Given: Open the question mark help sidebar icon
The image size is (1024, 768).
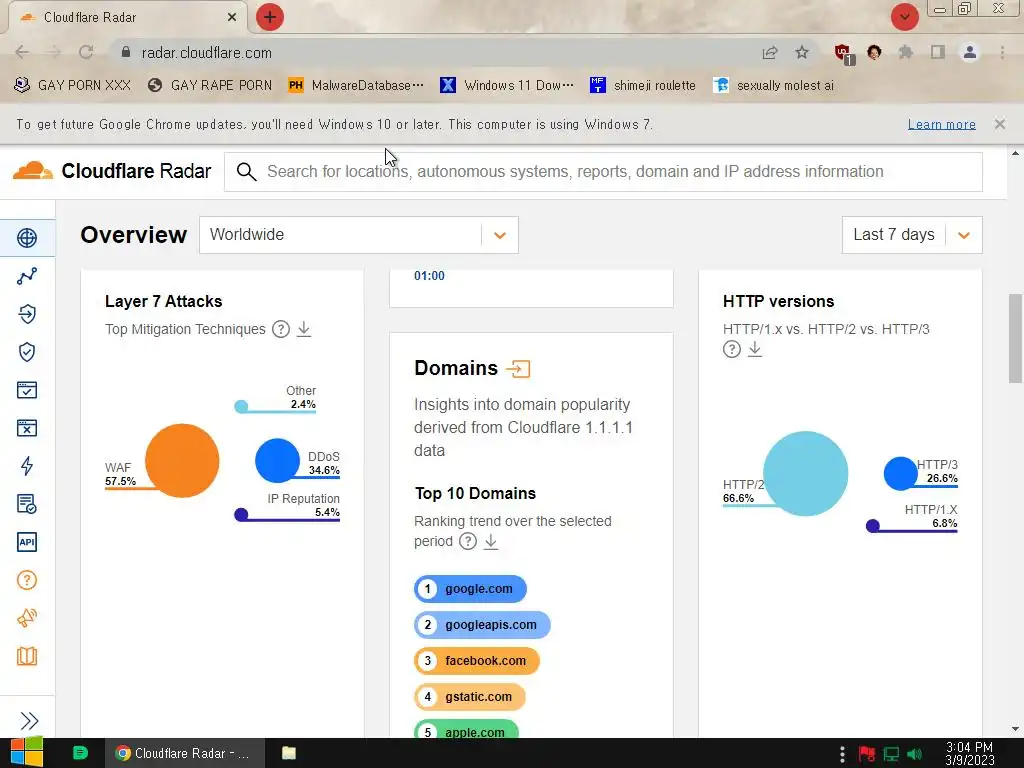Looking at the screenshot, I should 27,580.
